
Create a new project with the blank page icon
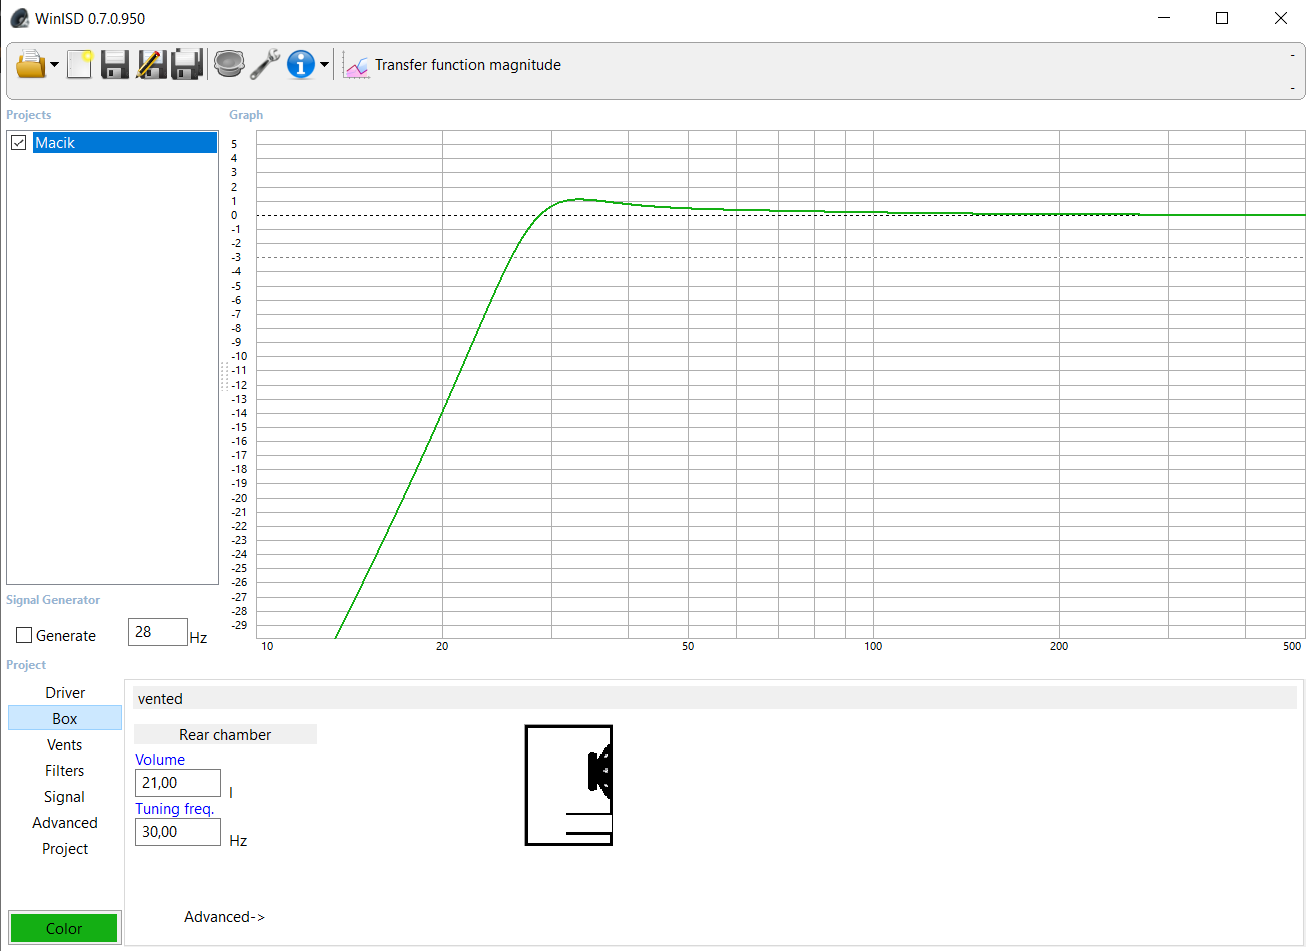tap(80, 65)
